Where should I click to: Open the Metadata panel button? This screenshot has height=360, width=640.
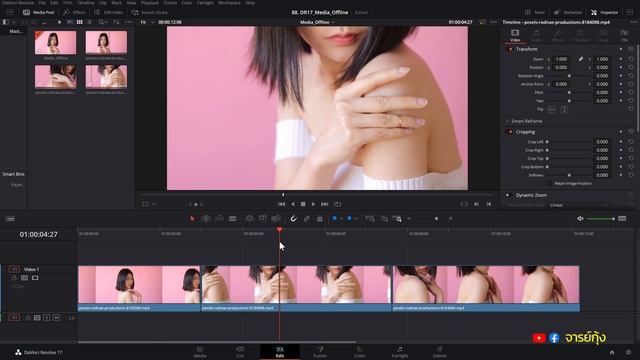pyautogui.click(x=568, y=12)
